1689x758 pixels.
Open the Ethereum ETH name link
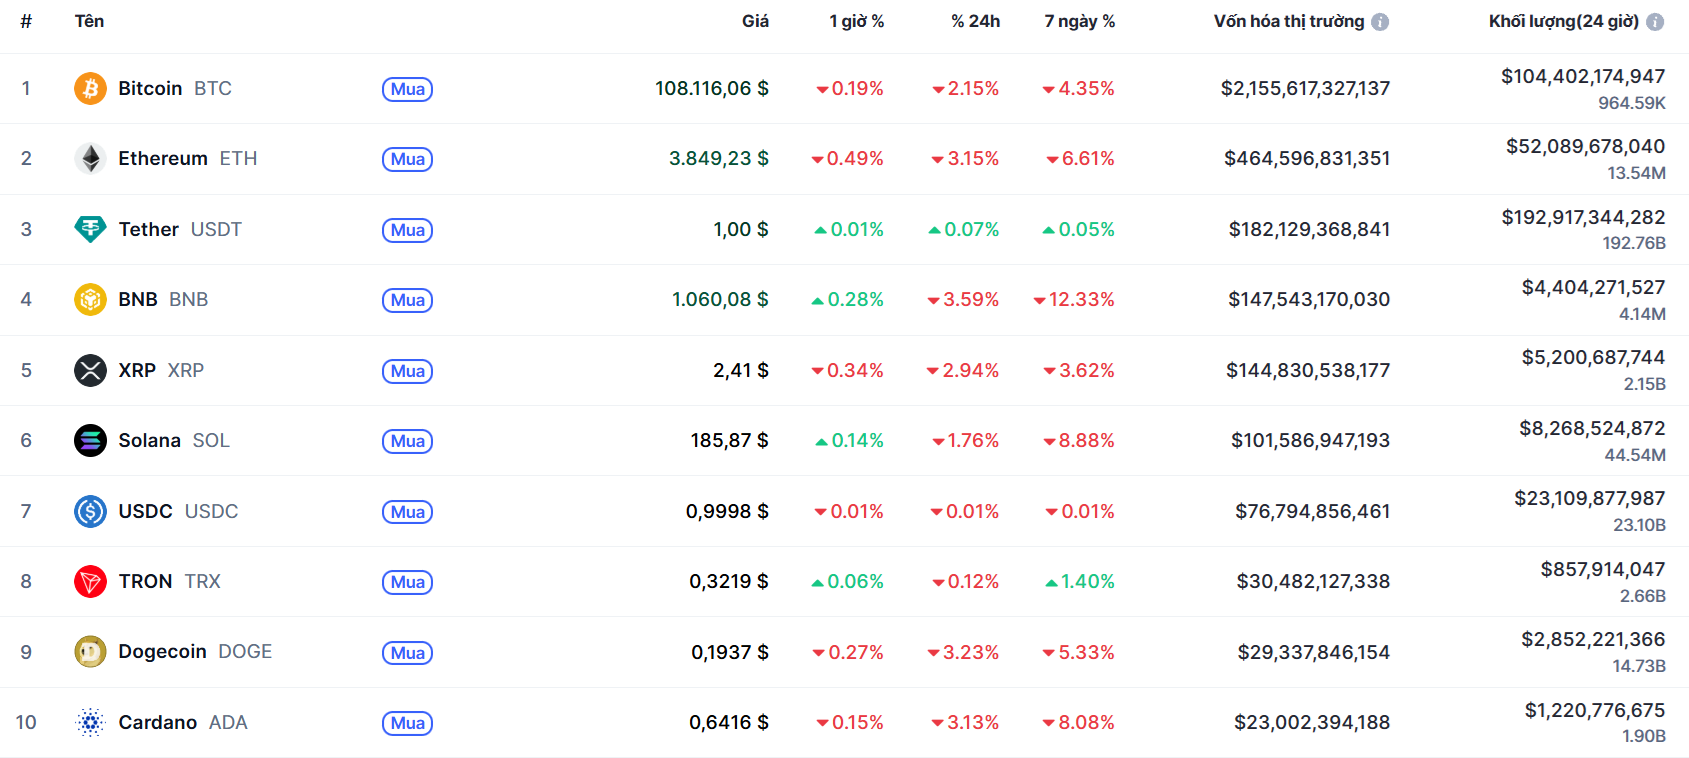point(188,158)
